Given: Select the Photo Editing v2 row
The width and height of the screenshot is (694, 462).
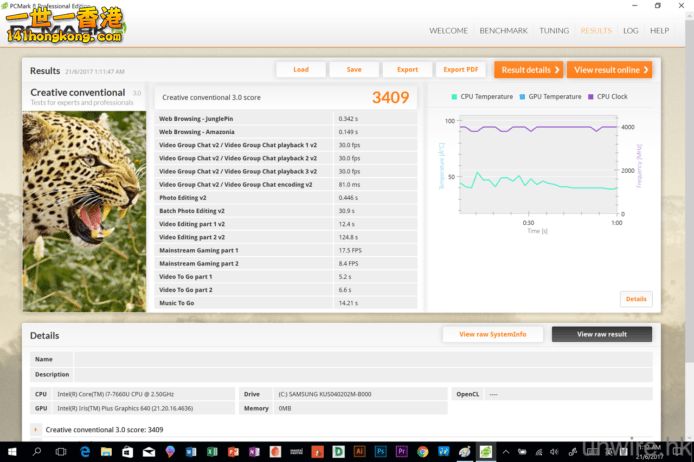Looking at the screenshot, I should [x=286, y=198].
